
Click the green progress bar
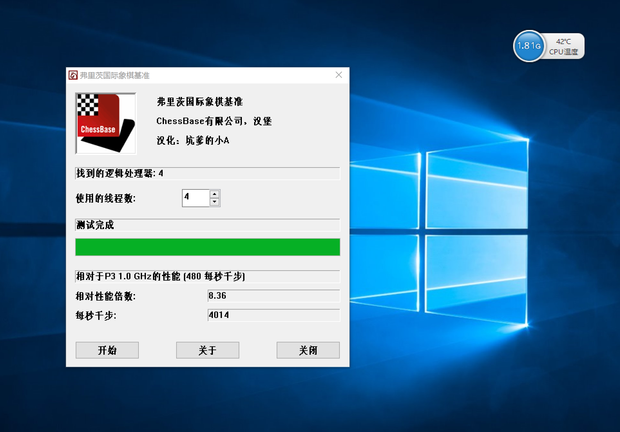click(208, 247)
